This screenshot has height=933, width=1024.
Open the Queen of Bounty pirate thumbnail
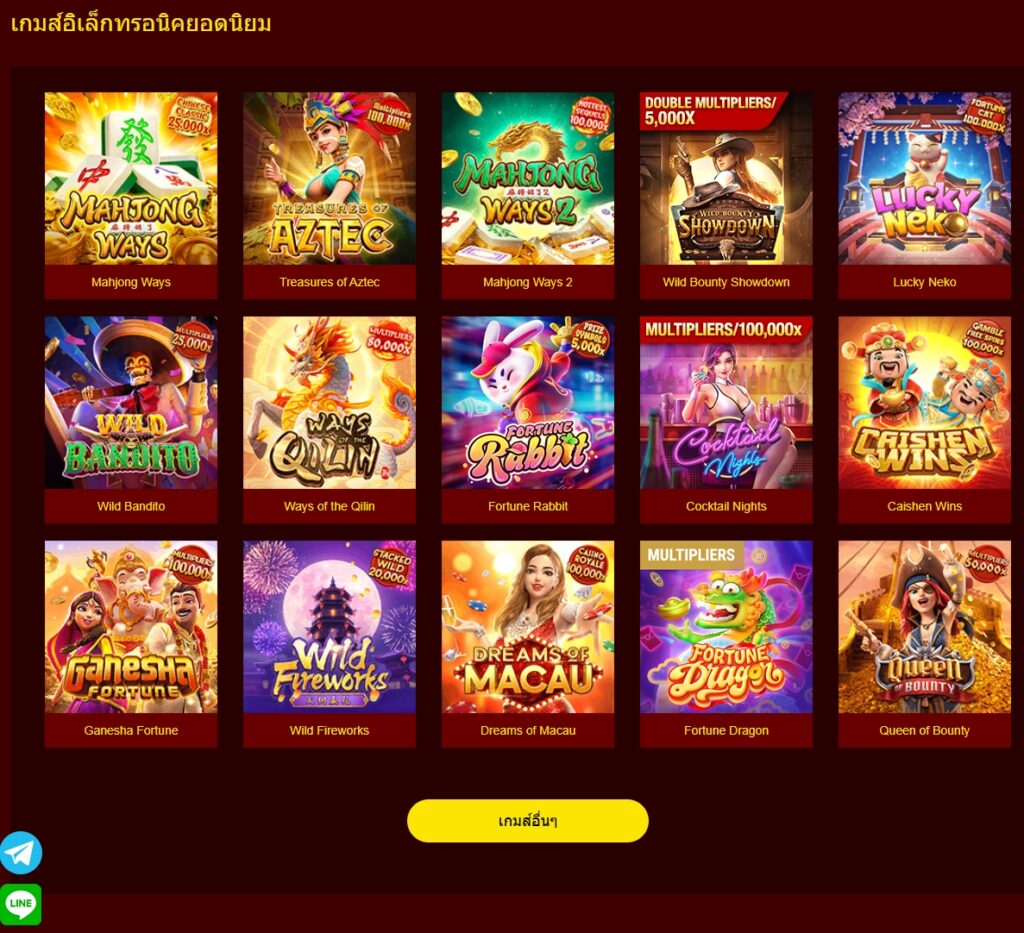[925, 627]
